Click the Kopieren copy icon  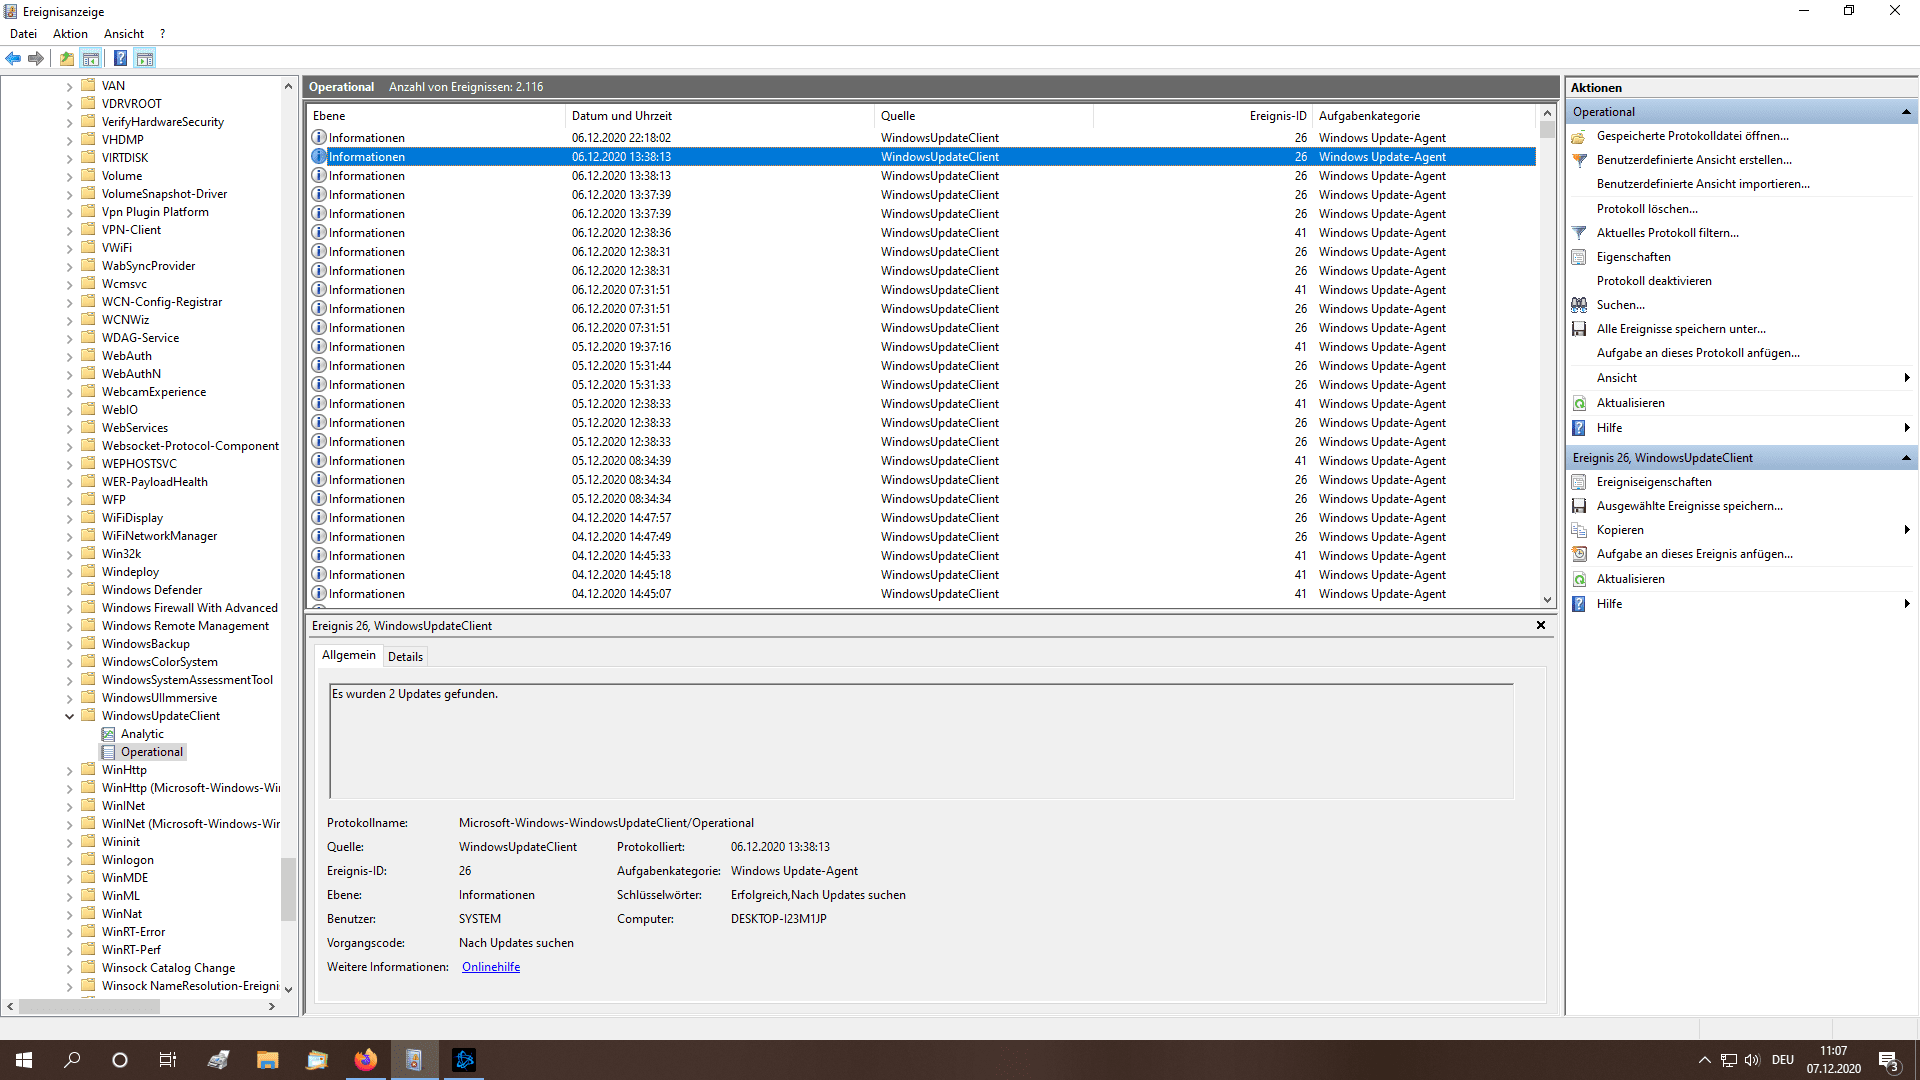tap(1579, 530)
